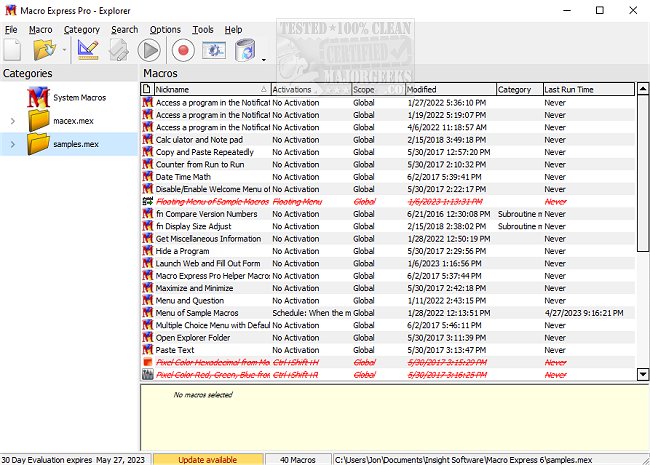Open the dropdown arrow next to the folder icon
This screenshot has height=465, width=650.
[x=64, y=50]
